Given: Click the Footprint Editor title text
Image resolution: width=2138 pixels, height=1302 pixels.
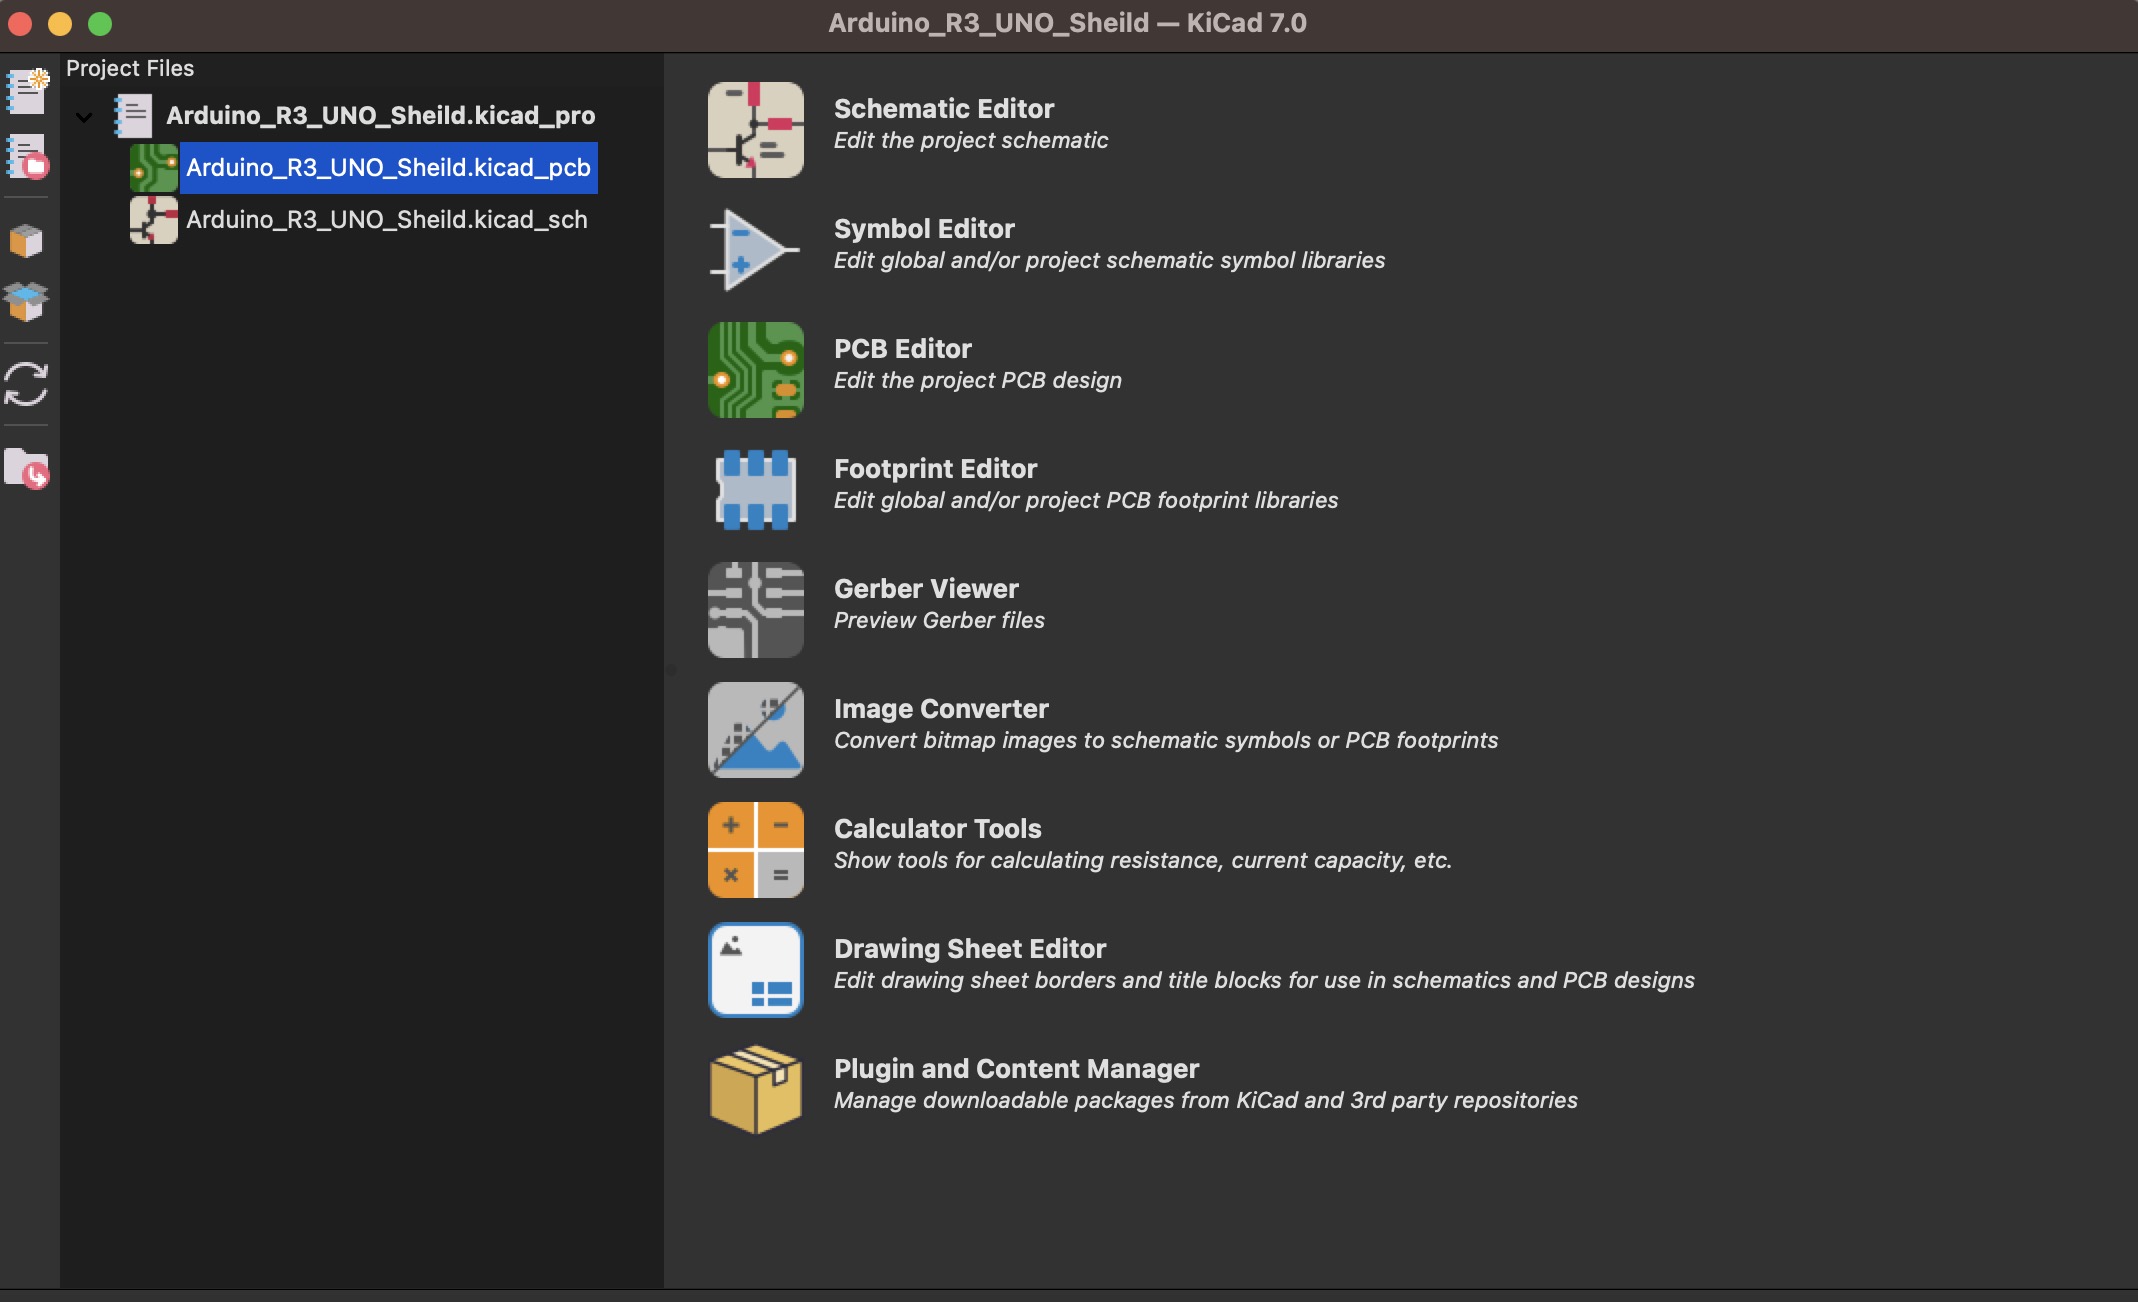Looking at the screenshot, I should click(935, 468).
